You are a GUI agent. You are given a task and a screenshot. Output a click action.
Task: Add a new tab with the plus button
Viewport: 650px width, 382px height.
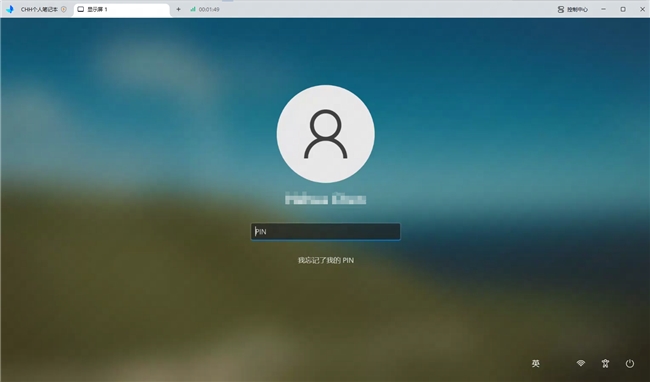click(178, 9)
